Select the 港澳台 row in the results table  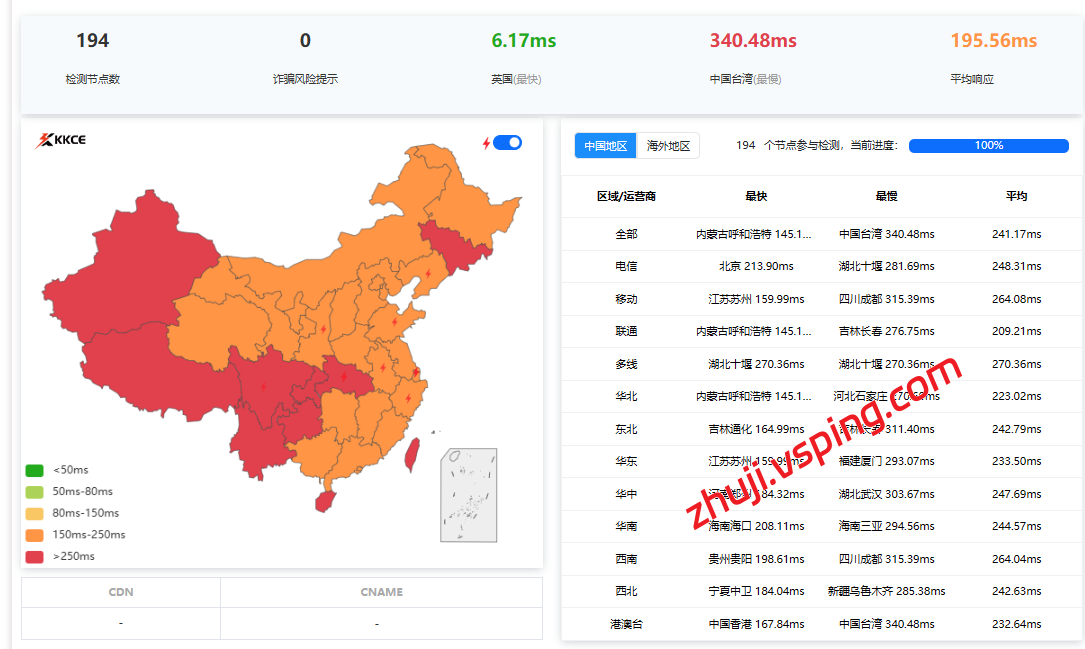click(x=626, y=624)
